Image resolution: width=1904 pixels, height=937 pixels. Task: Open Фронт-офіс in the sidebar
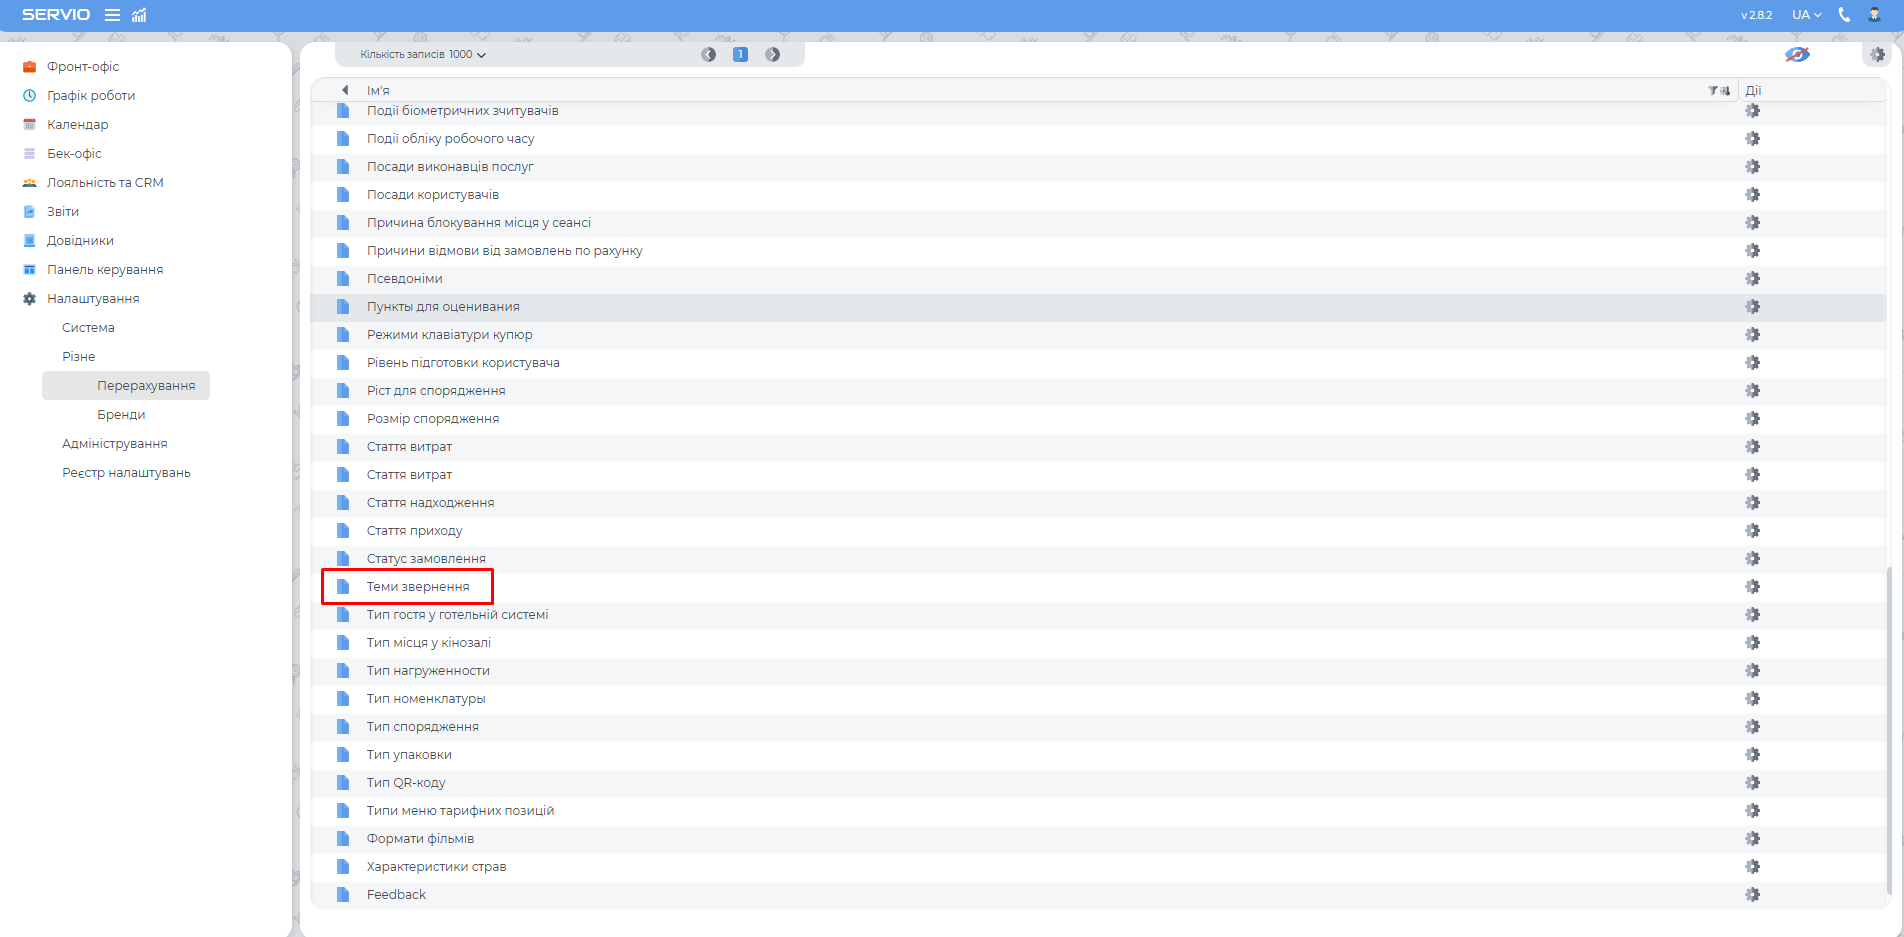(83, 67)
